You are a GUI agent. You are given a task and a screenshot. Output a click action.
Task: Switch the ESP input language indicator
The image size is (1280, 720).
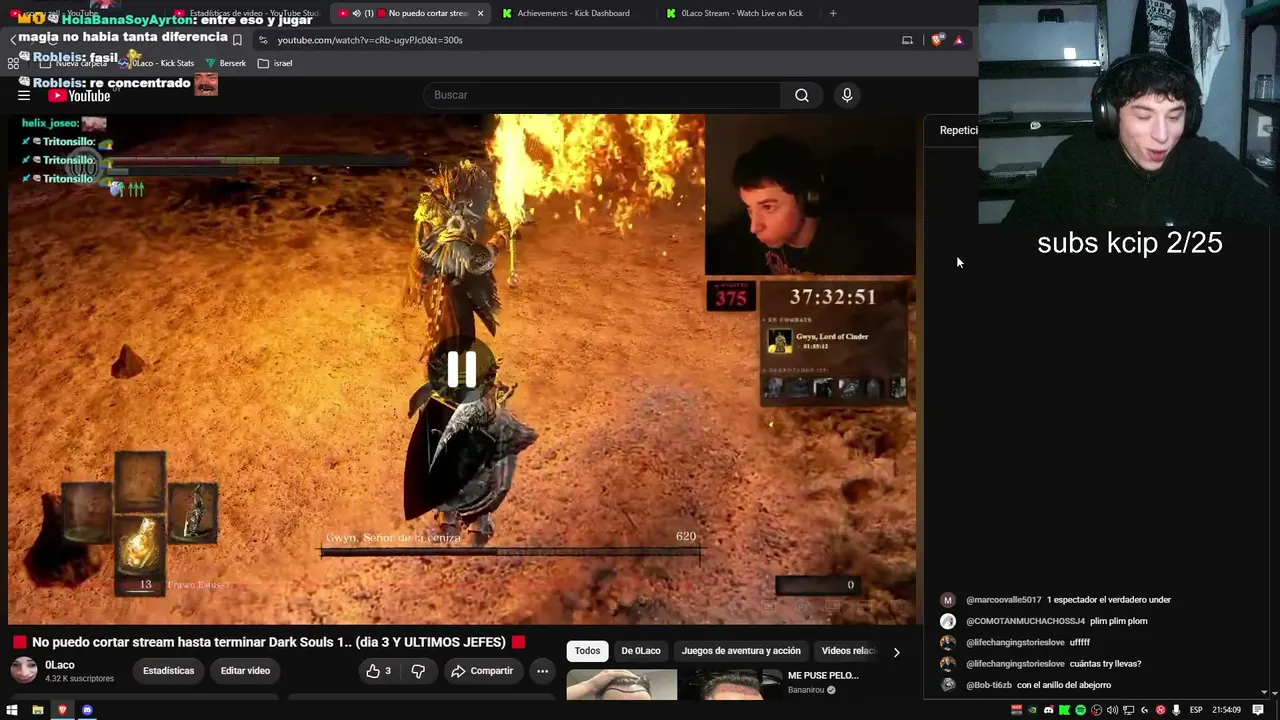click(x=1196, y=710)
